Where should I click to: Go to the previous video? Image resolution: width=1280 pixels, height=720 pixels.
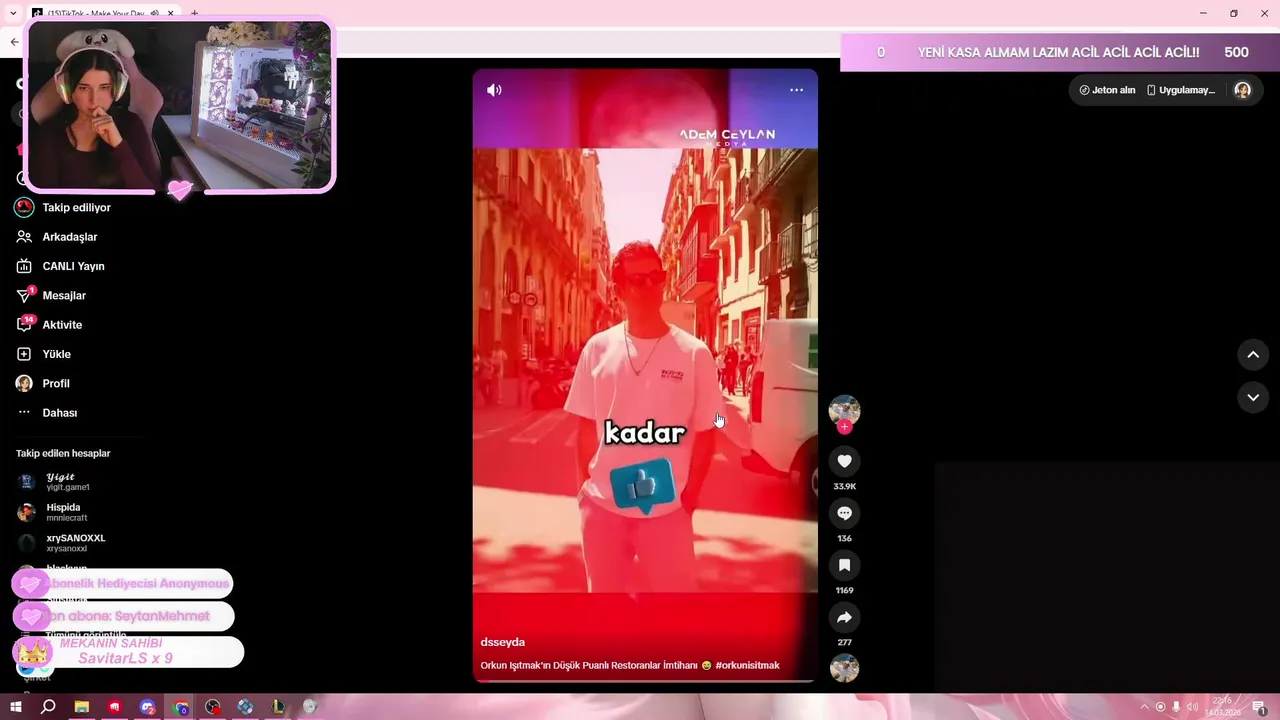(1253, 354)
